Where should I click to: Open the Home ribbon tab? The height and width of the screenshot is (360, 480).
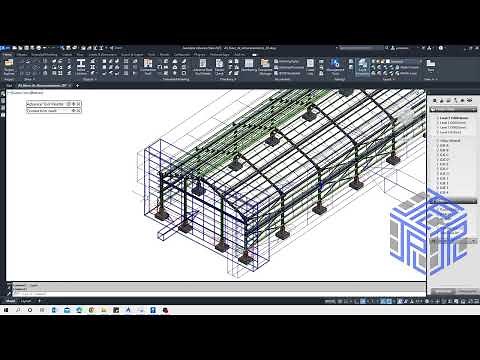(x=7, y=54)
